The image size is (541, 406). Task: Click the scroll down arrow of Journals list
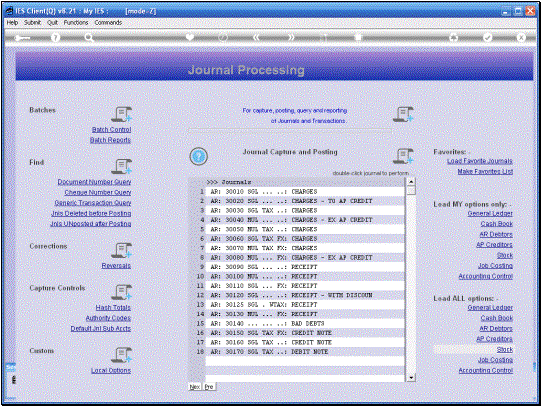(411, 378)
